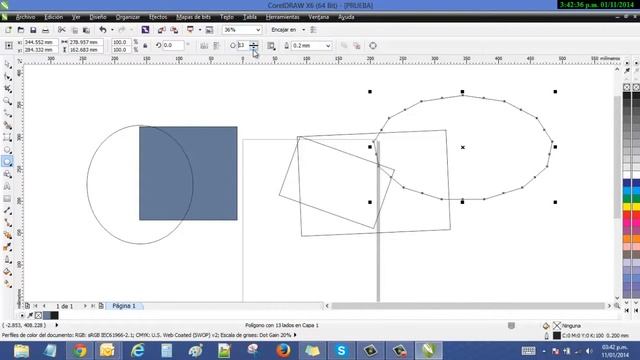Click add page icon before page counter
The image size is (640, 360).
tap(27, 306)
